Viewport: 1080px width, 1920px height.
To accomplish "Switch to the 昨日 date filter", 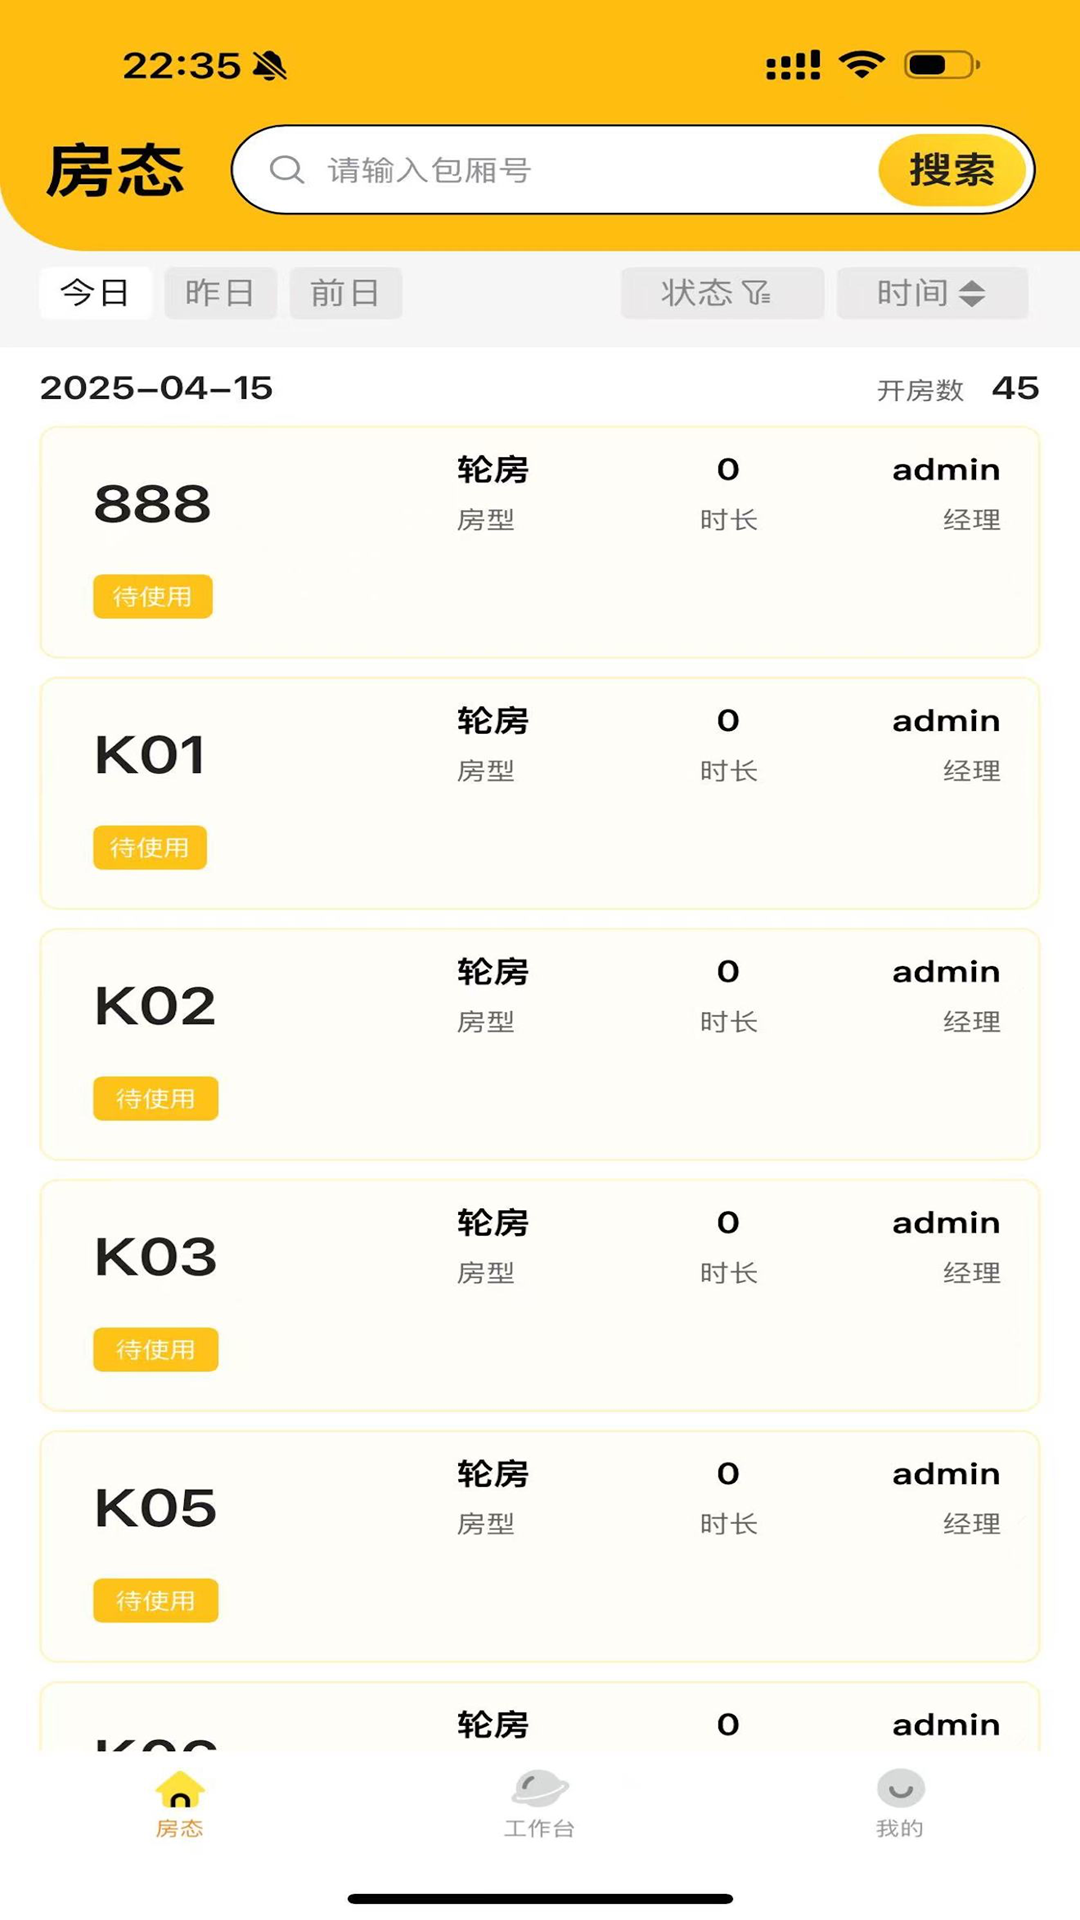I will 220,293.
